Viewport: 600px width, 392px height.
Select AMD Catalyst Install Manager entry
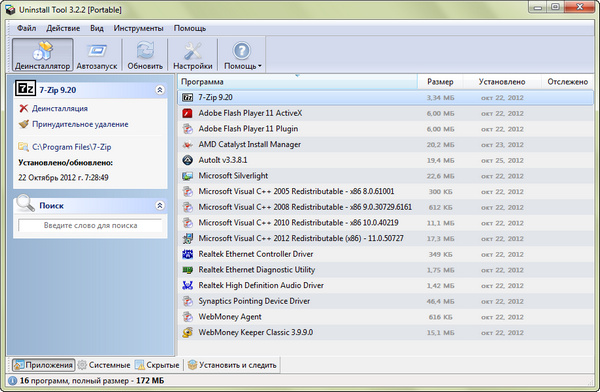(386, 145)
